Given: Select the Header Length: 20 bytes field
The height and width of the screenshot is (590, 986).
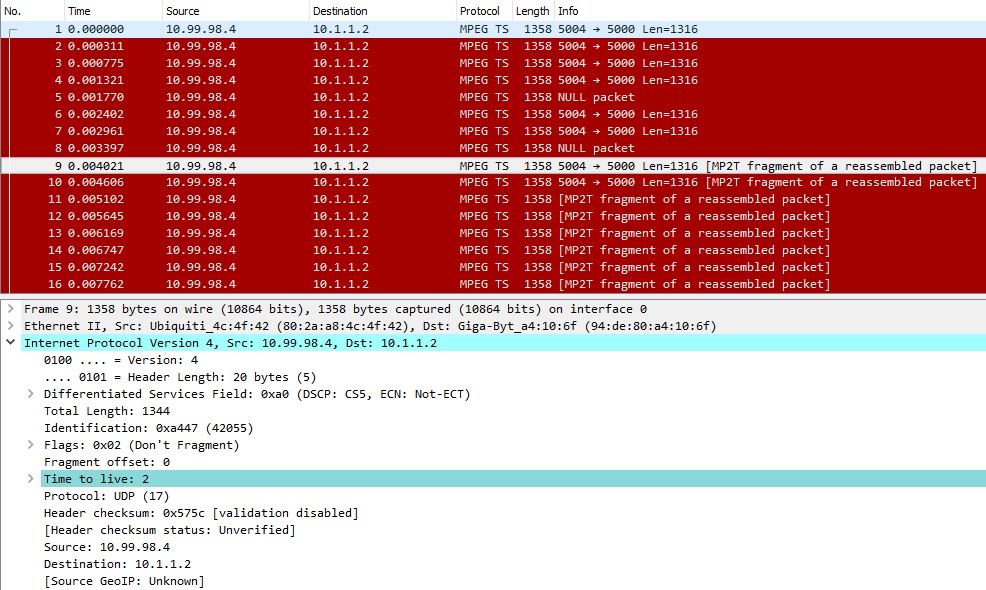Looking at the screenshot, I should (180, 377).
